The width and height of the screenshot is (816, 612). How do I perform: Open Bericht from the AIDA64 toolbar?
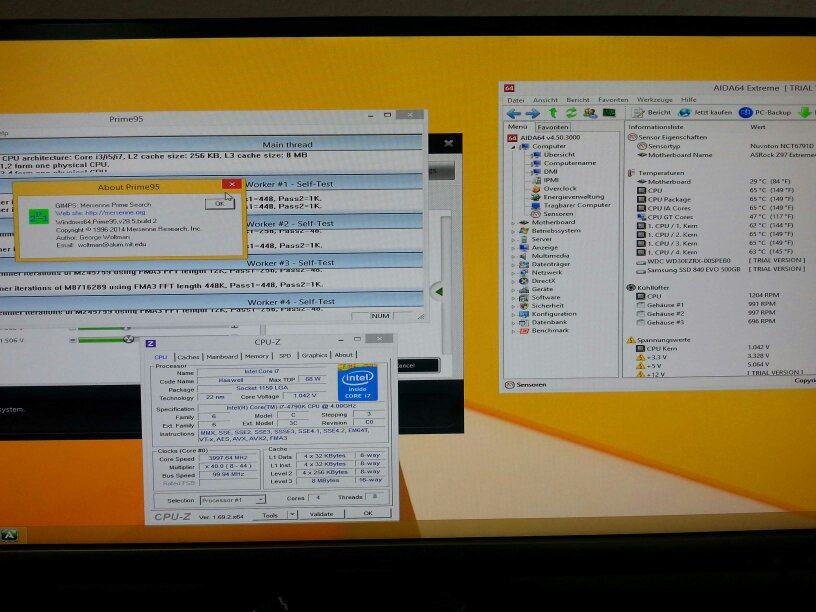coord(652,112)
